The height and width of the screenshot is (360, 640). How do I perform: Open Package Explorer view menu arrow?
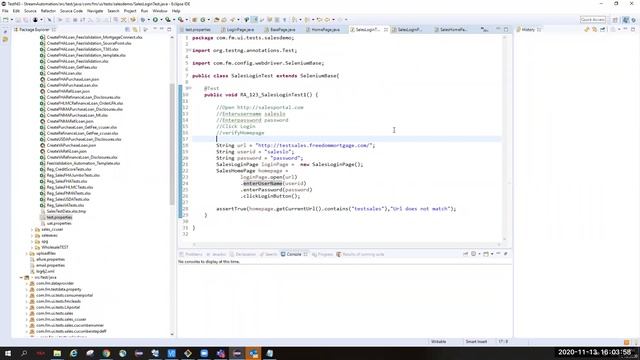[x=146, y=29]
